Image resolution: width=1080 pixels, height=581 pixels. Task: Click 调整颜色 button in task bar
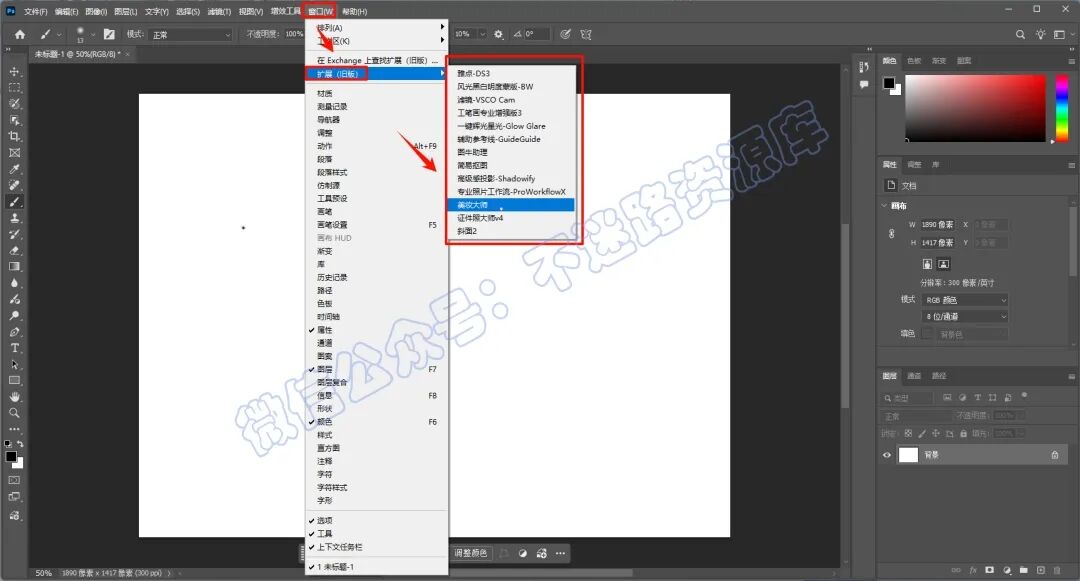coord(470,553)
